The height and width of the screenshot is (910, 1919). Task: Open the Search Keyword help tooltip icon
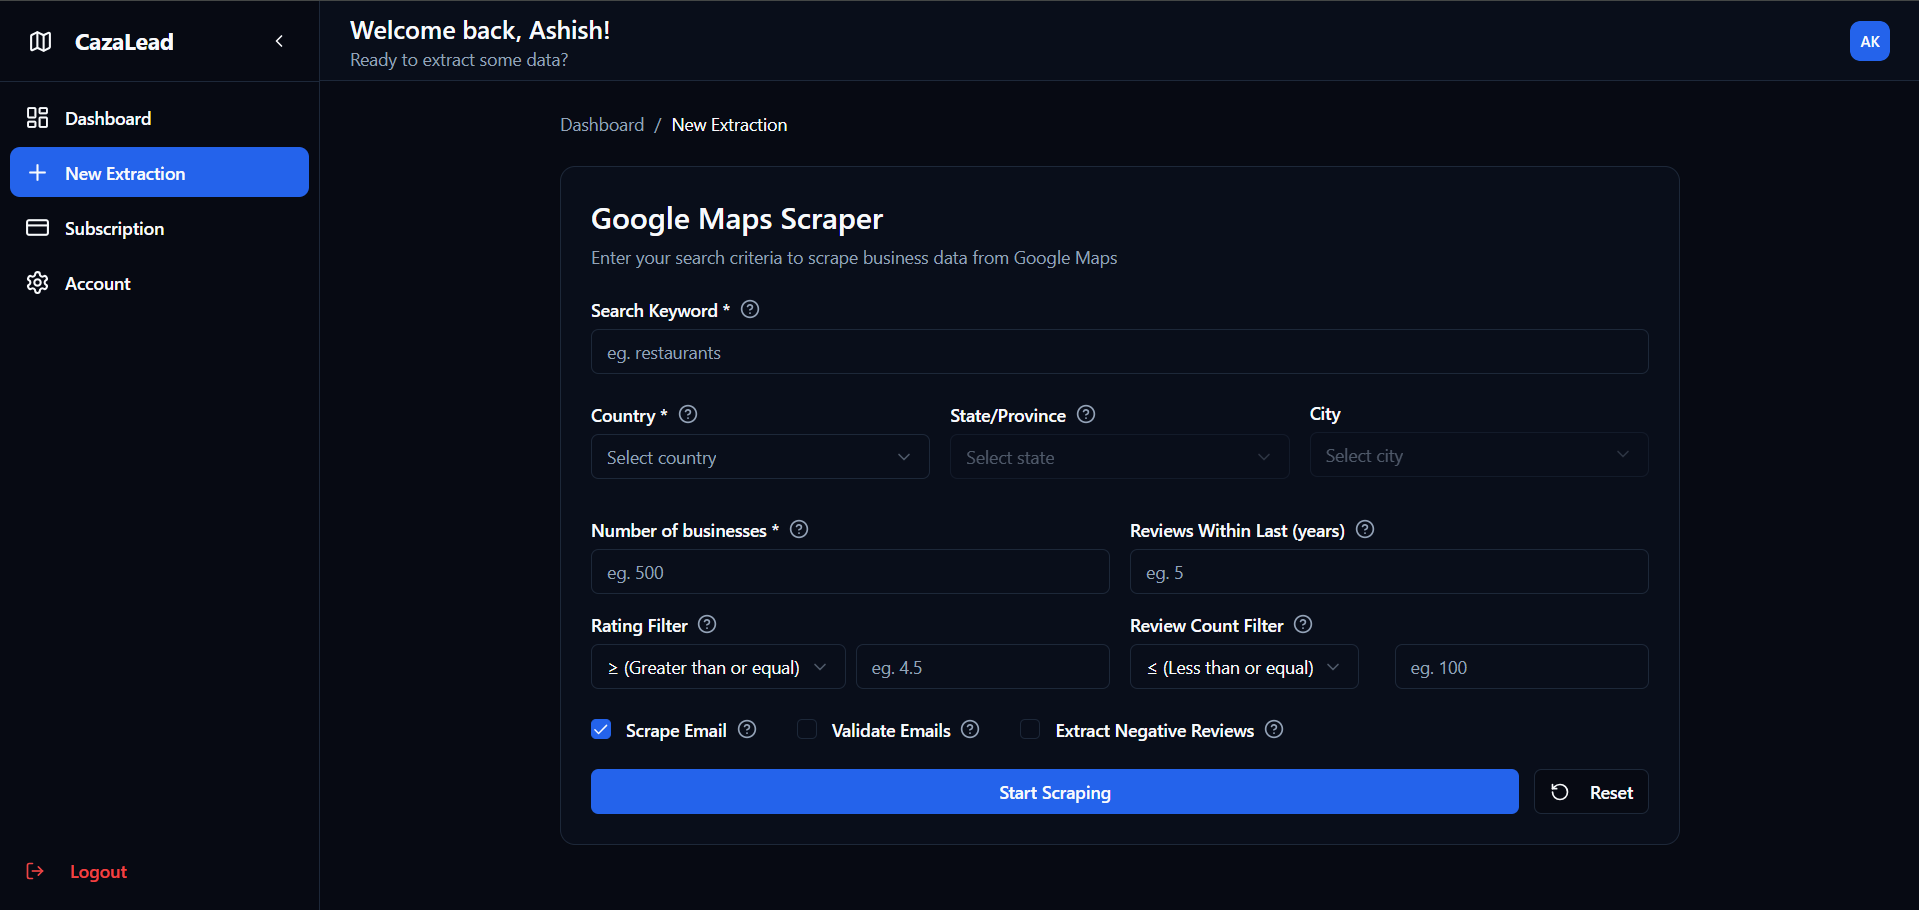coord(749,309)
